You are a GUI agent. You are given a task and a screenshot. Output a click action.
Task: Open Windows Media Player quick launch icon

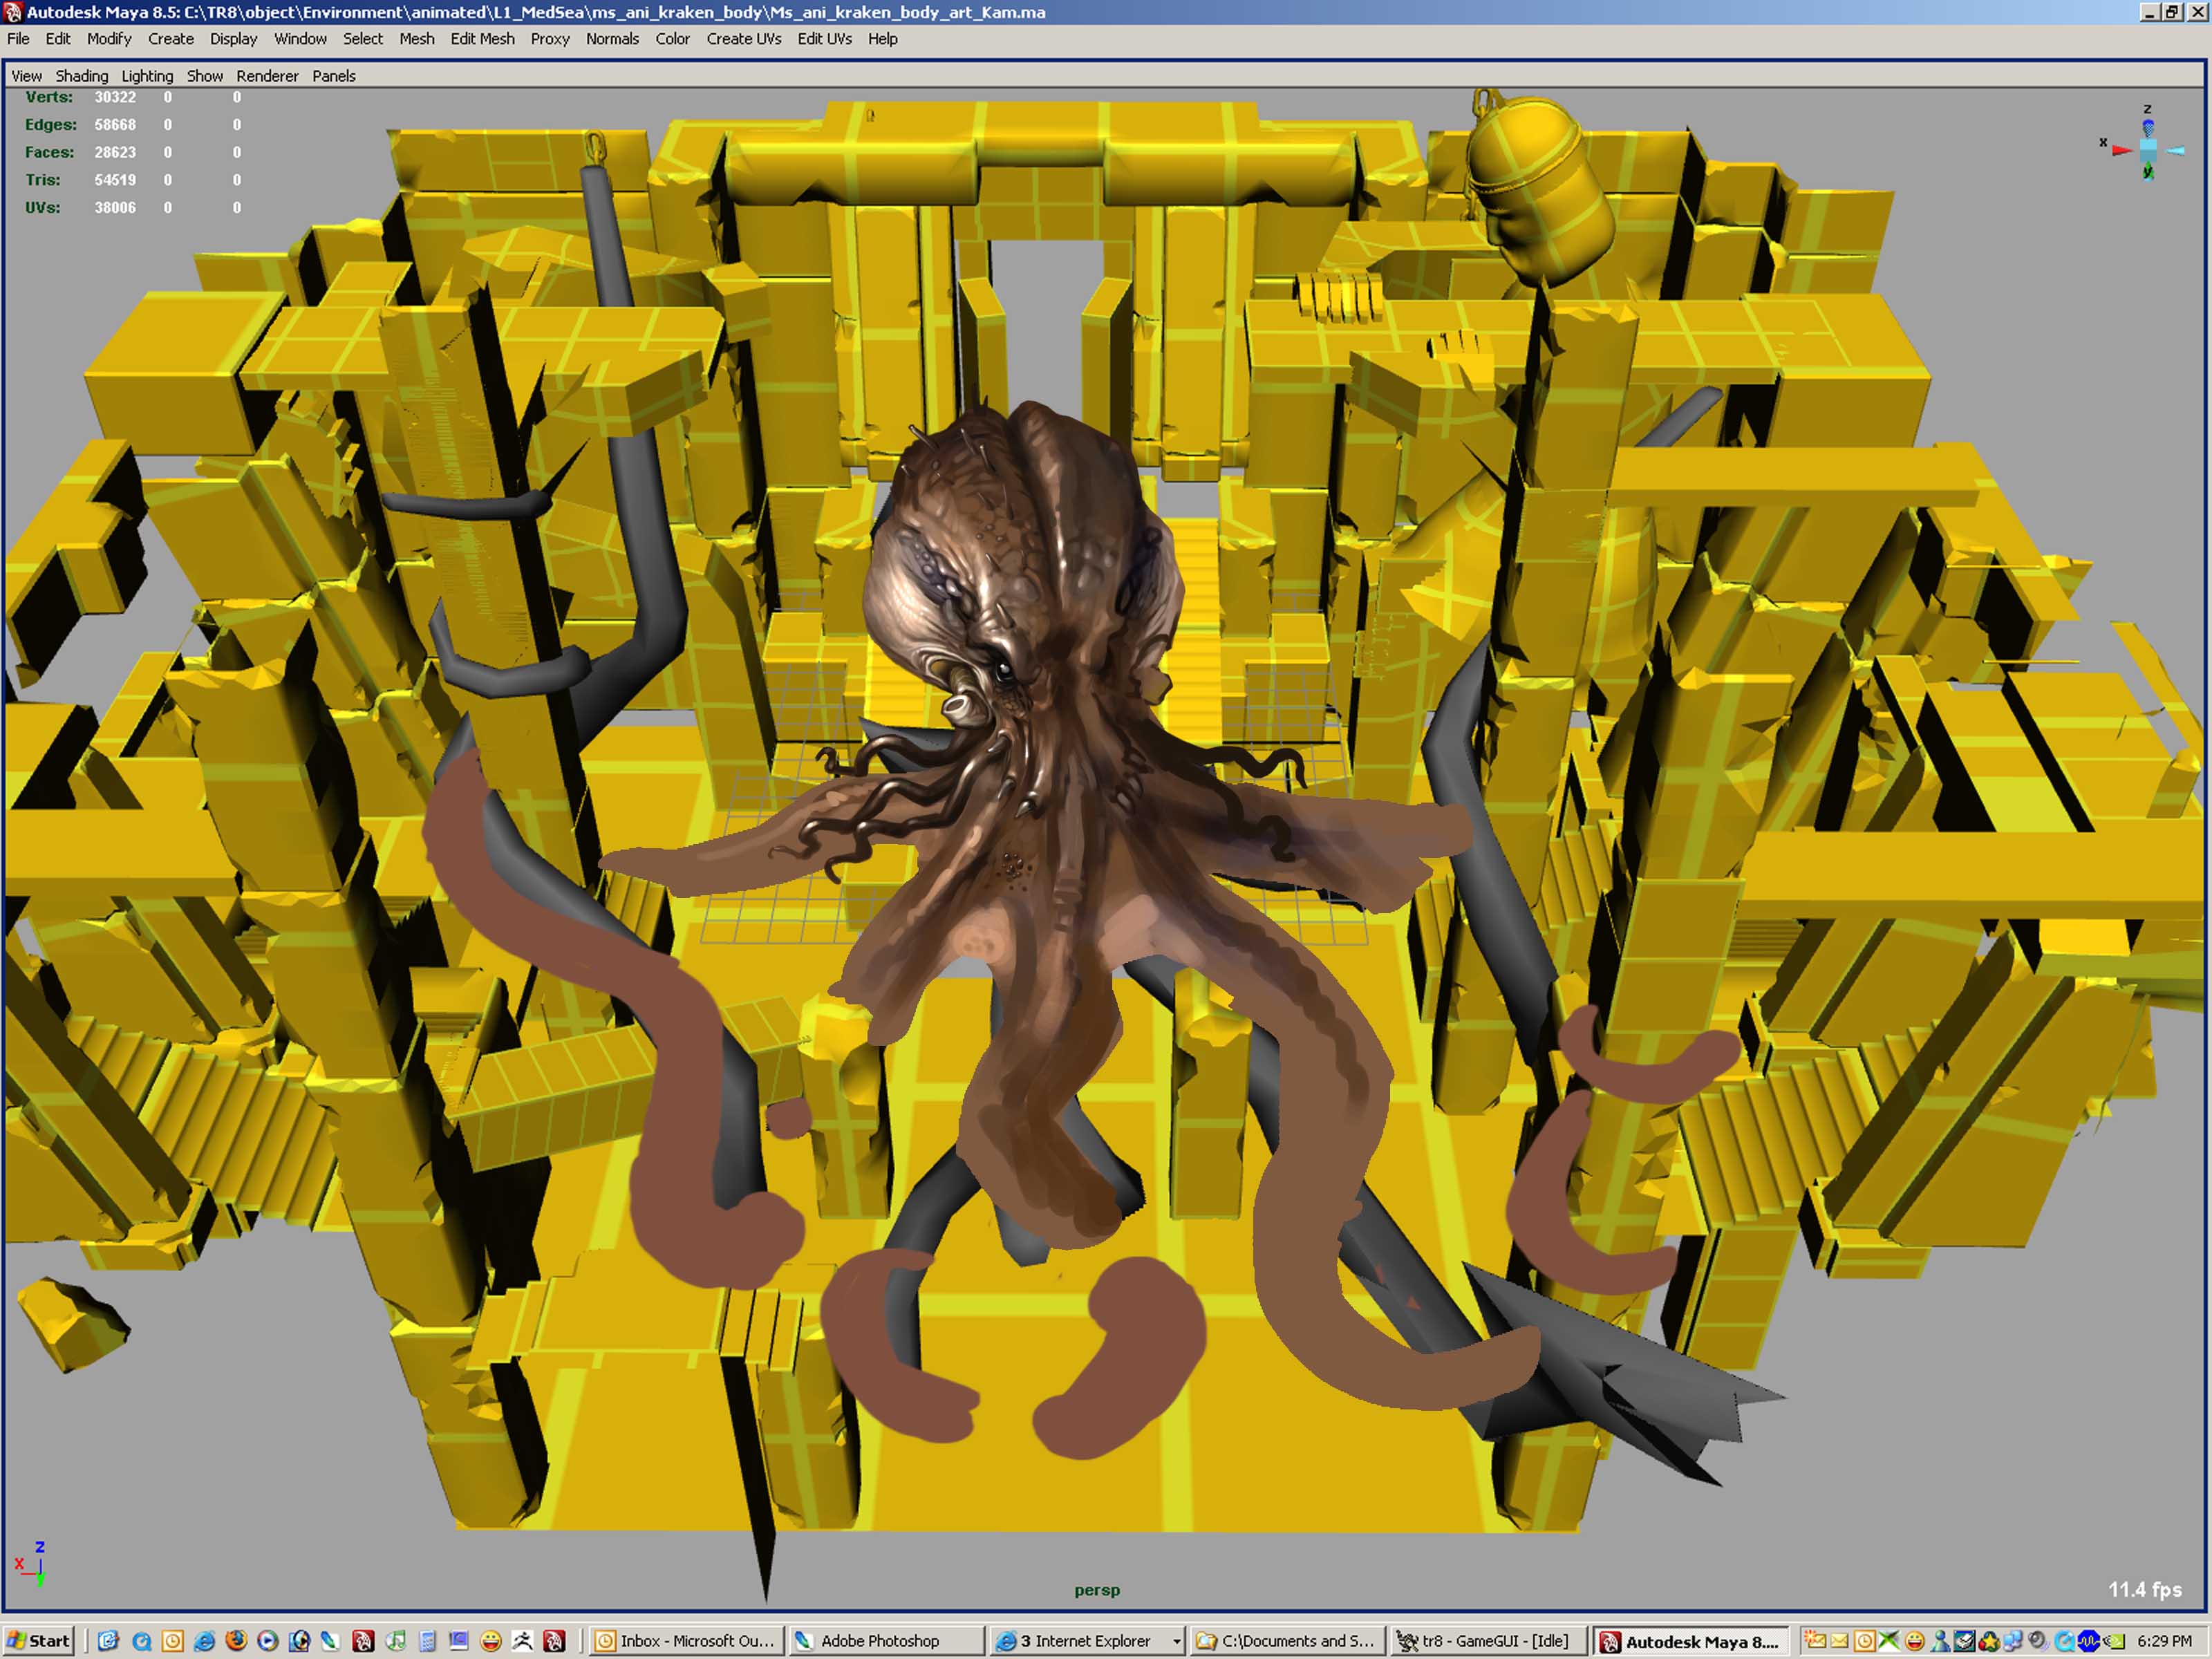point(267,1641)
